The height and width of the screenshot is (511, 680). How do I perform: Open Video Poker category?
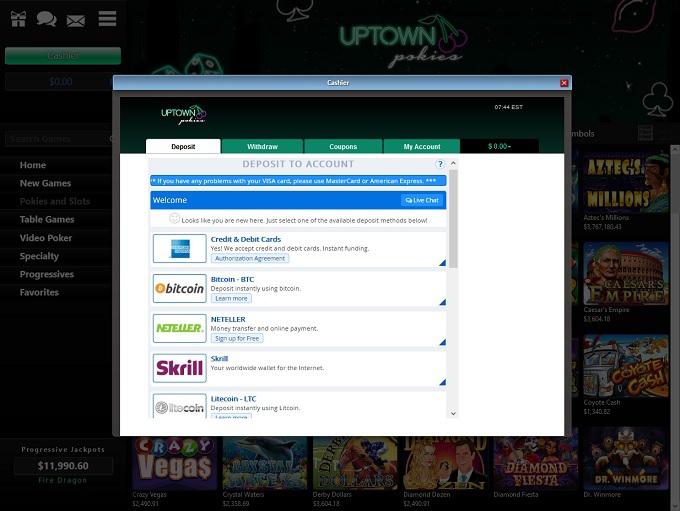coord(46,238)
